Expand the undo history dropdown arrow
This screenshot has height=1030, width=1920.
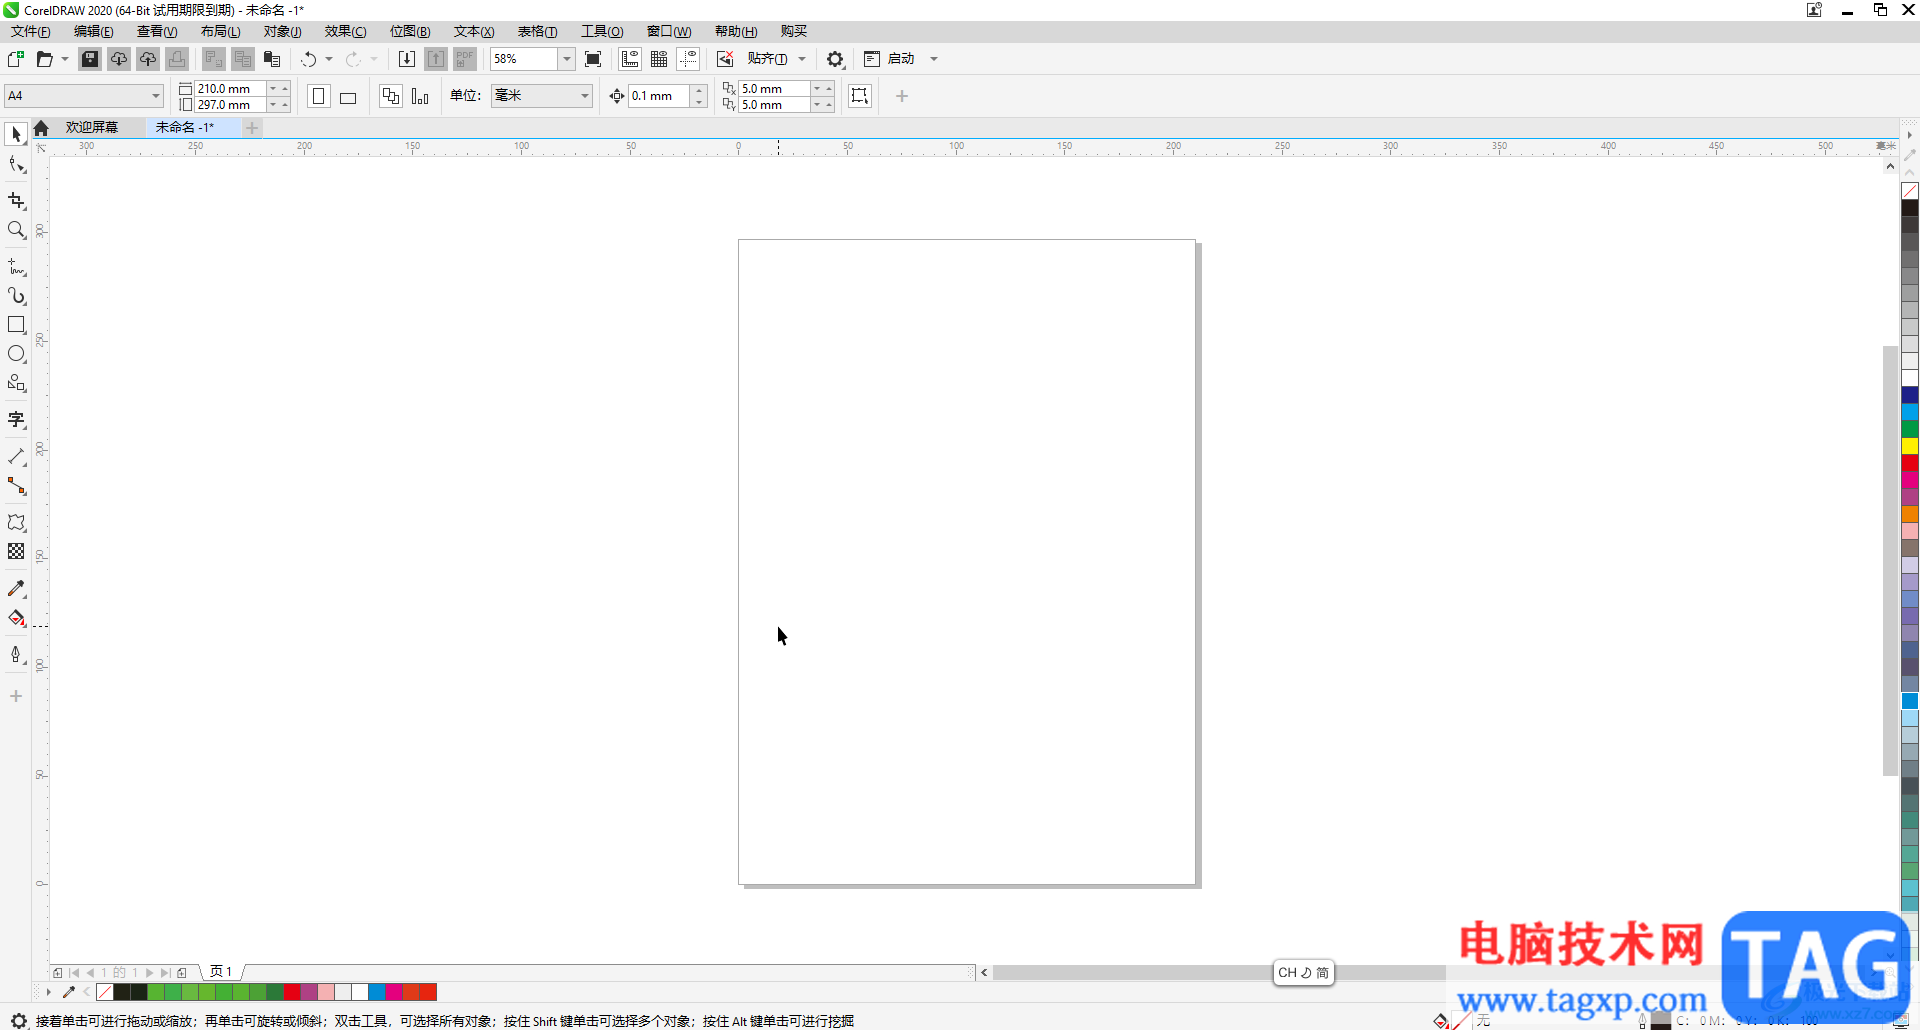(329, 59)
